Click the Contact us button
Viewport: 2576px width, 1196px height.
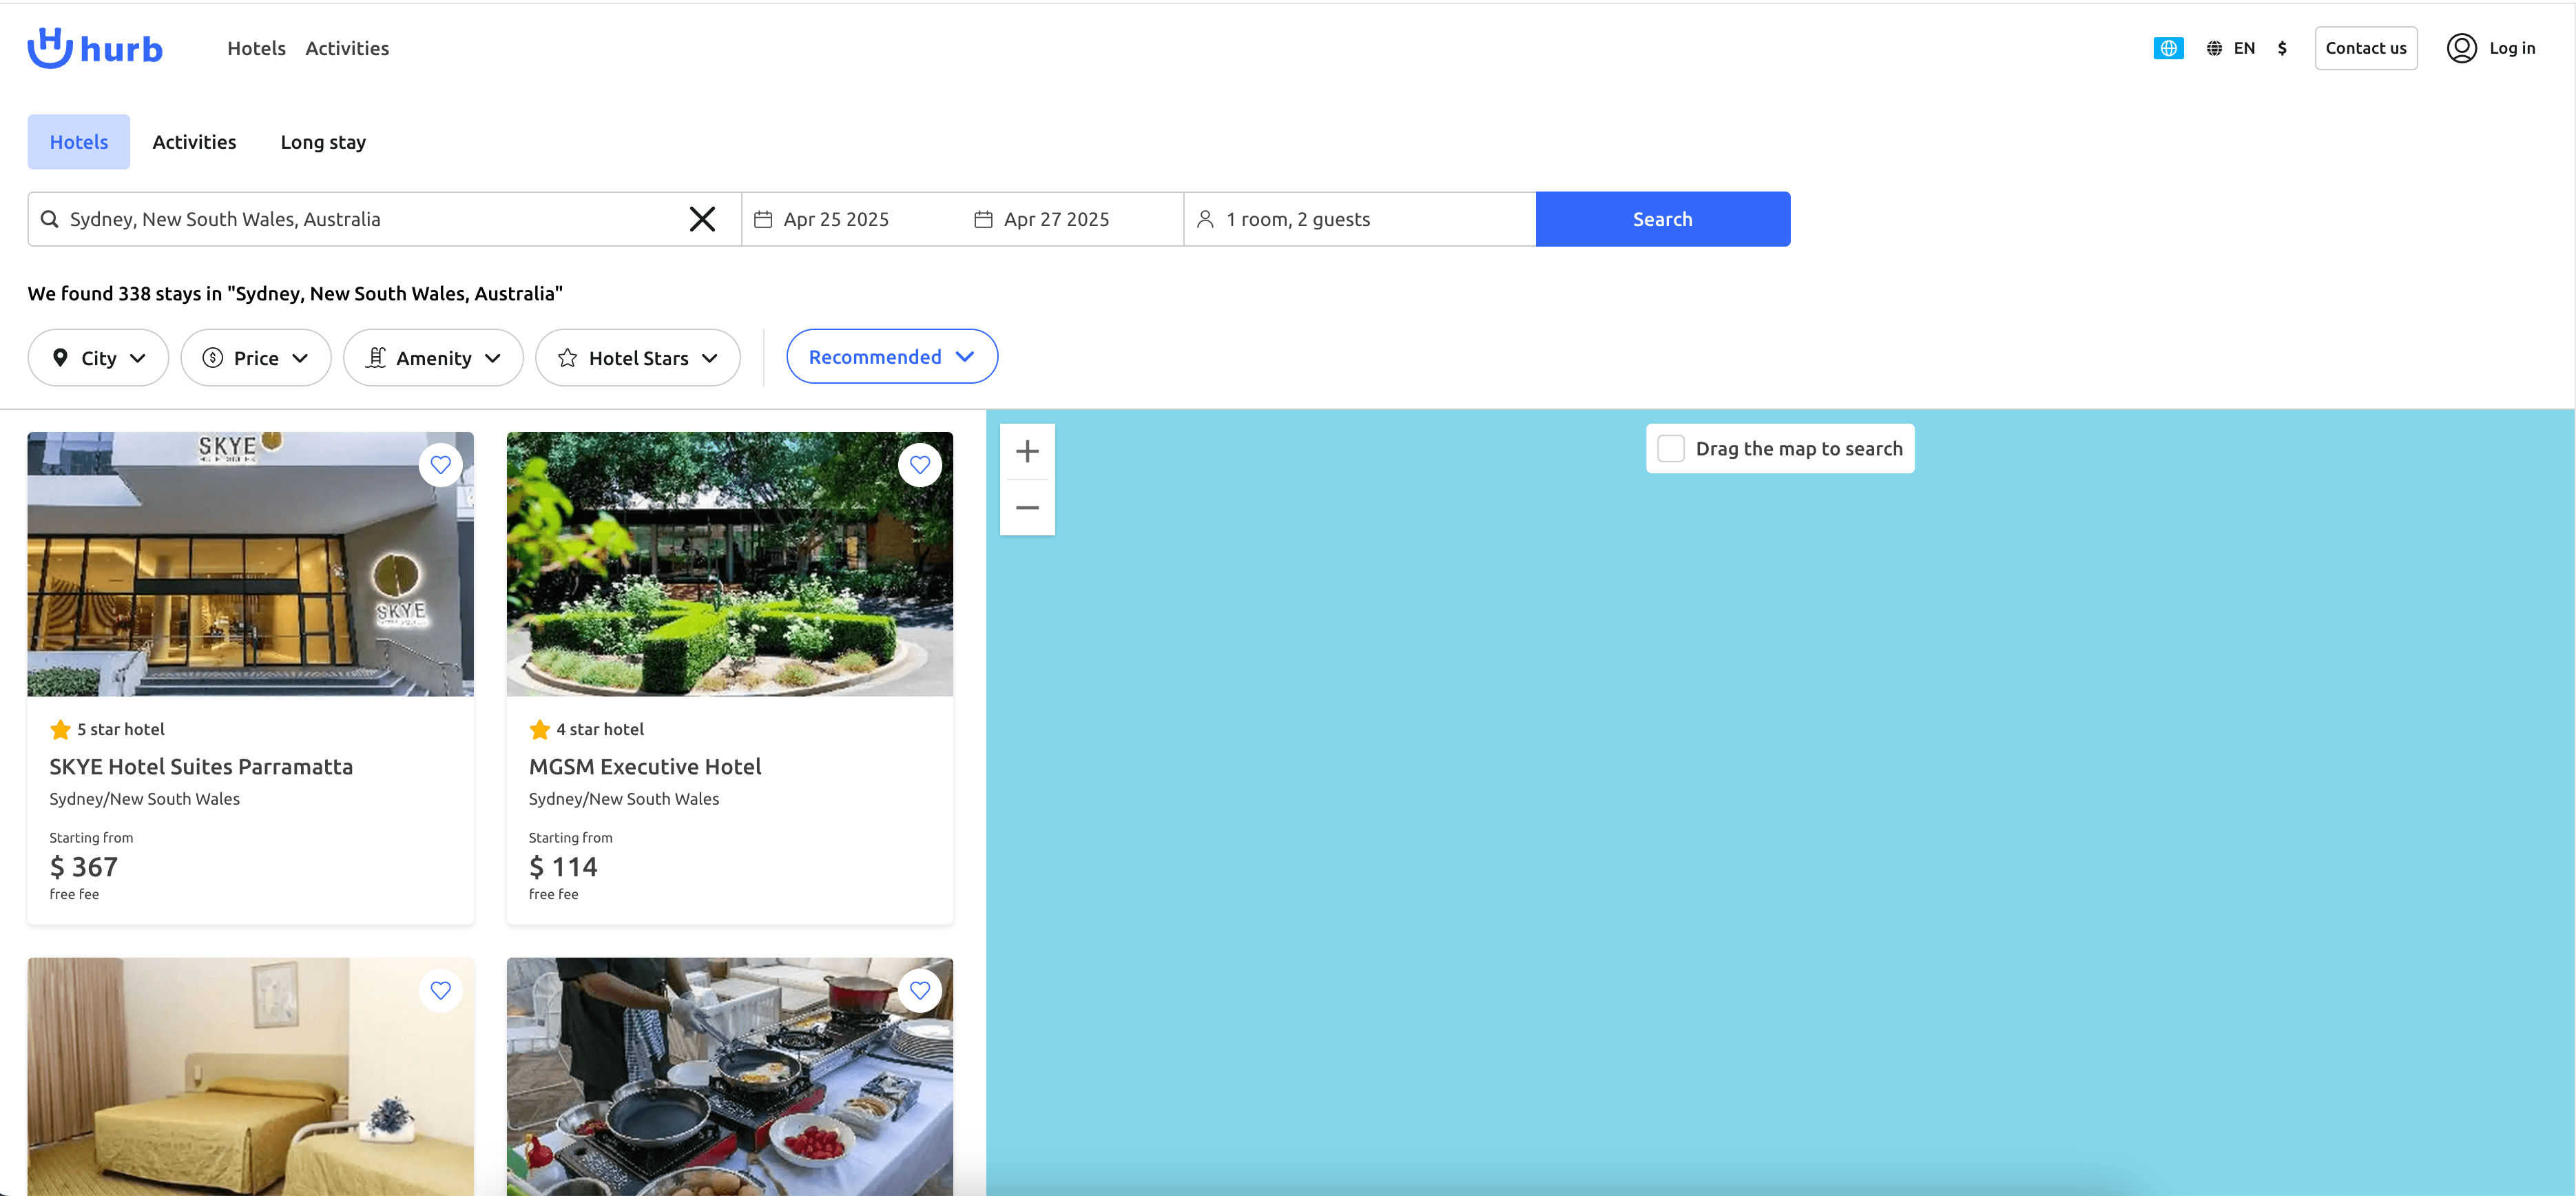tap(2365, 48)
